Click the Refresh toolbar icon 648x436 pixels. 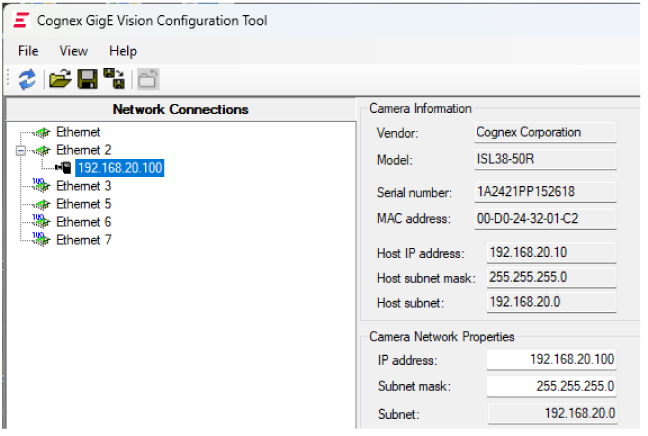pos(27,80)
